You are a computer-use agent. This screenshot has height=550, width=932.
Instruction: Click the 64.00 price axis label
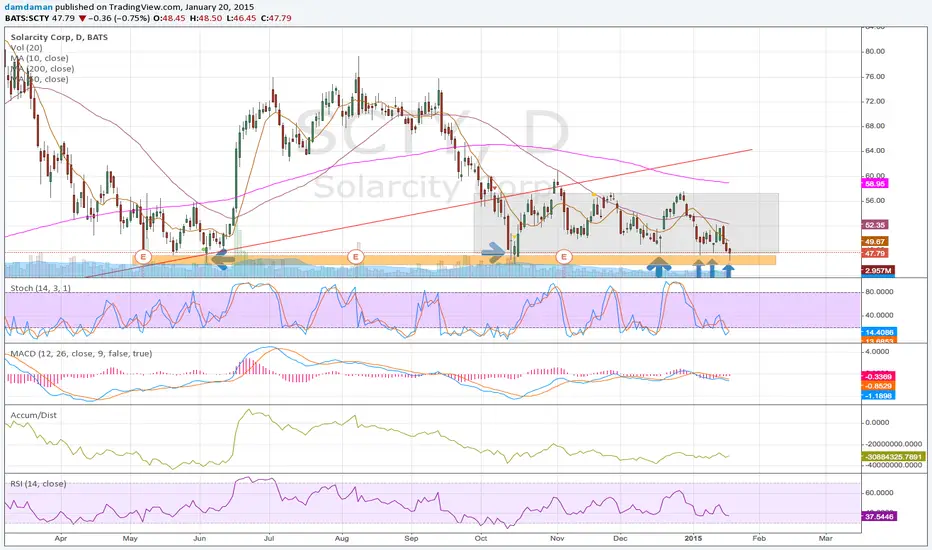(874, 150)
